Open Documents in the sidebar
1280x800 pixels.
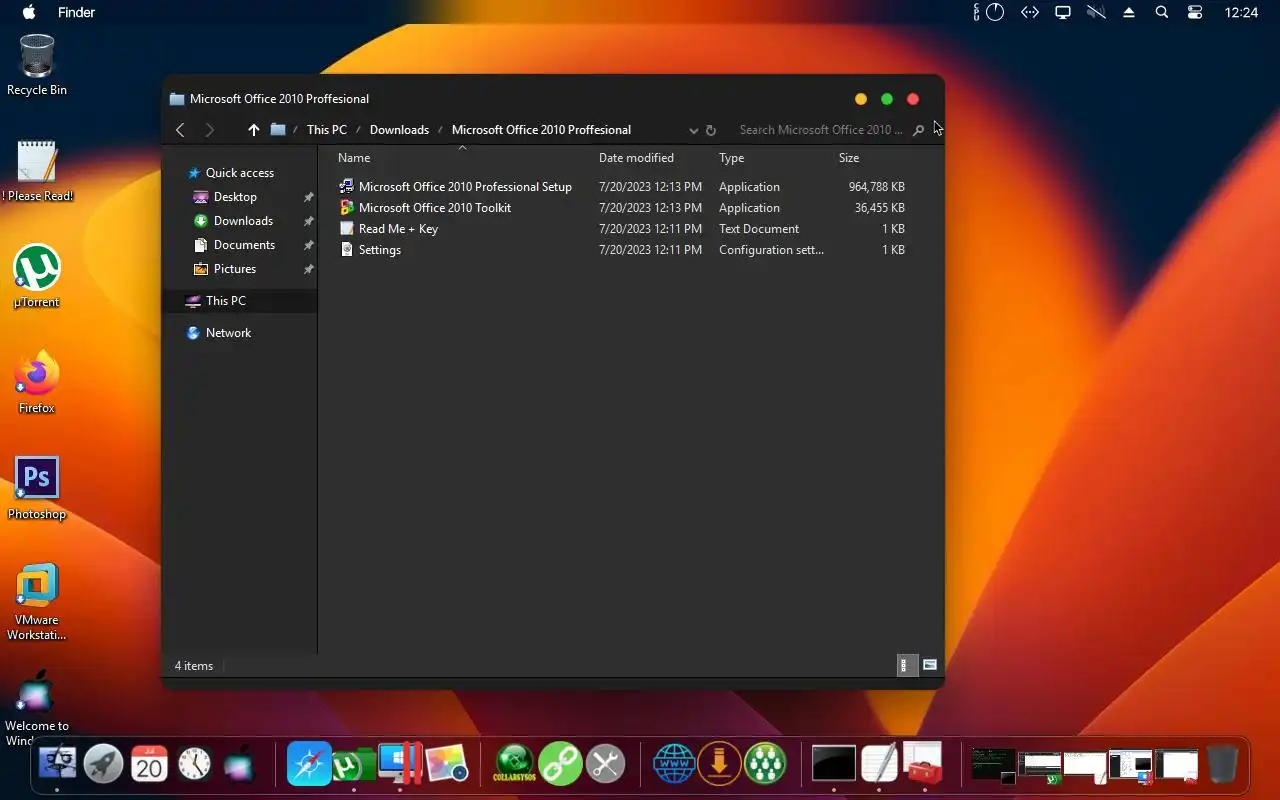point(244,245)
